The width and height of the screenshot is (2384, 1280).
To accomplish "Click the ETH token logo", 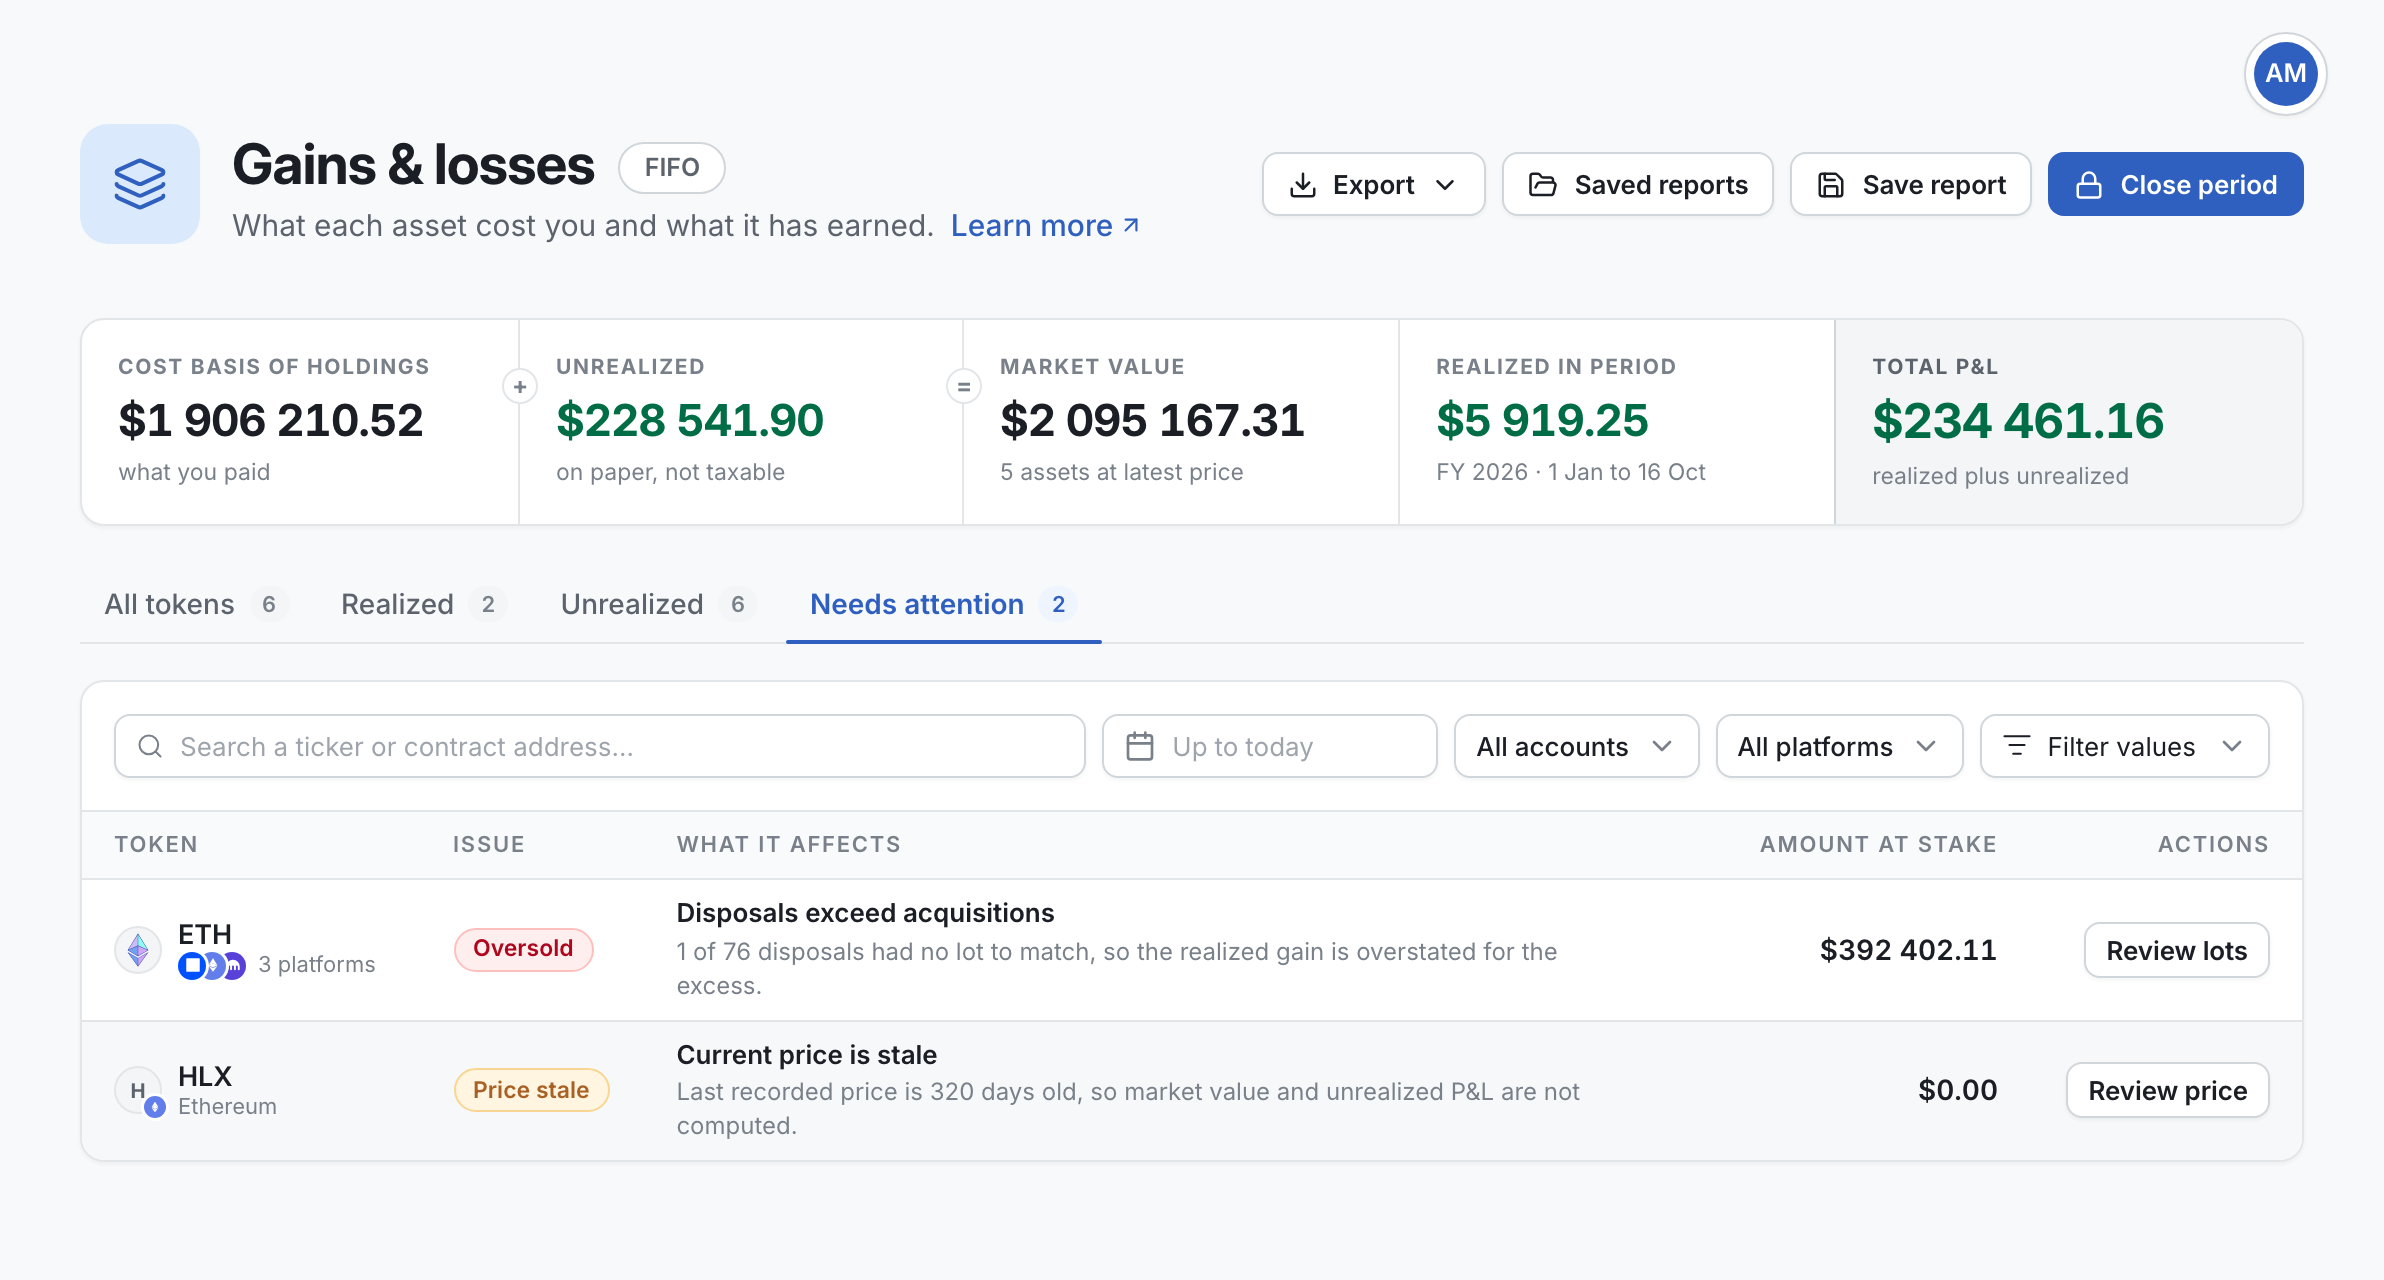I will point(138,950).
